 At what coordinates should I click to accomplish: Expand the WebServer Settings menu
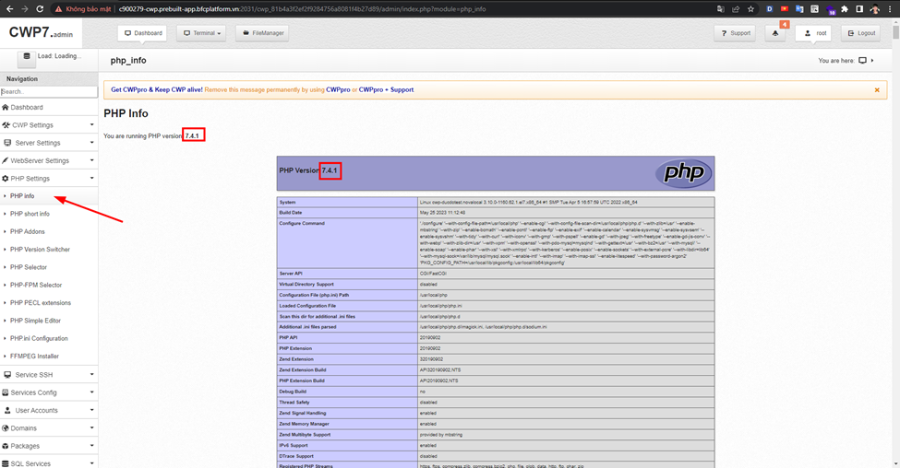point(49,161)
